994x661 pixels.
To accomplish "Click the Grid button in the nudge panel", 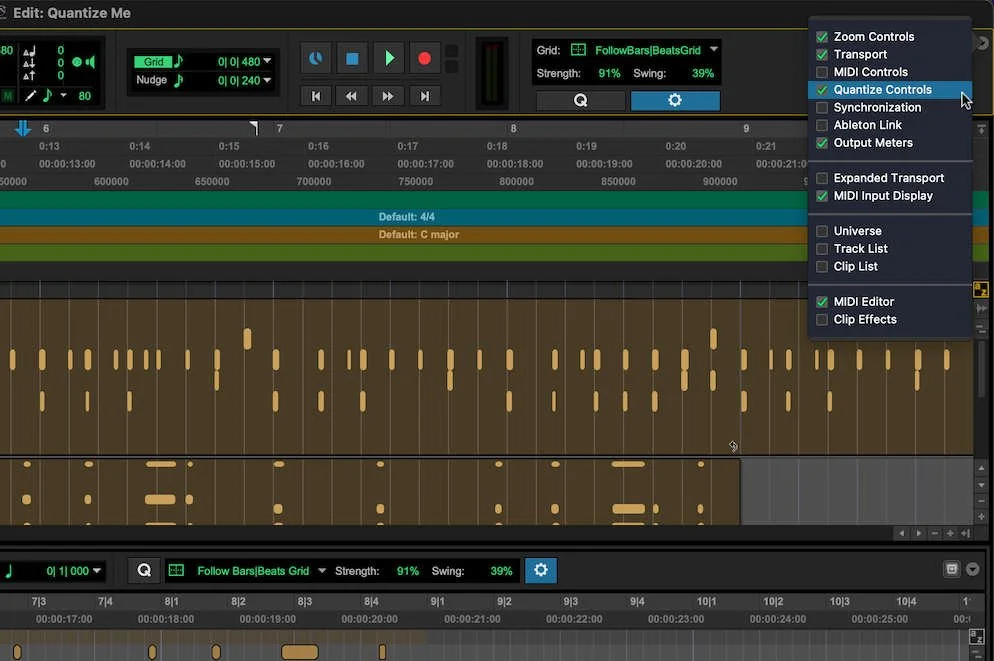I will [x=155, y=61].
